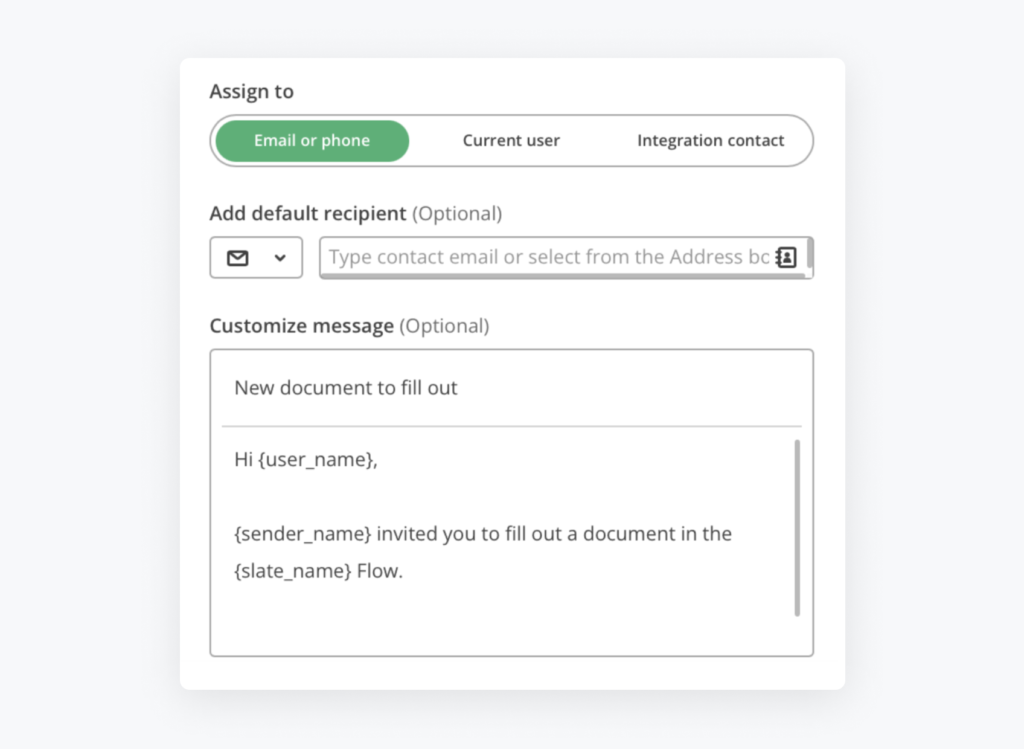Viewport: 1024px width, 749px height.
Task: Click the subject line 'New document to fill out'
Action: 346,388
